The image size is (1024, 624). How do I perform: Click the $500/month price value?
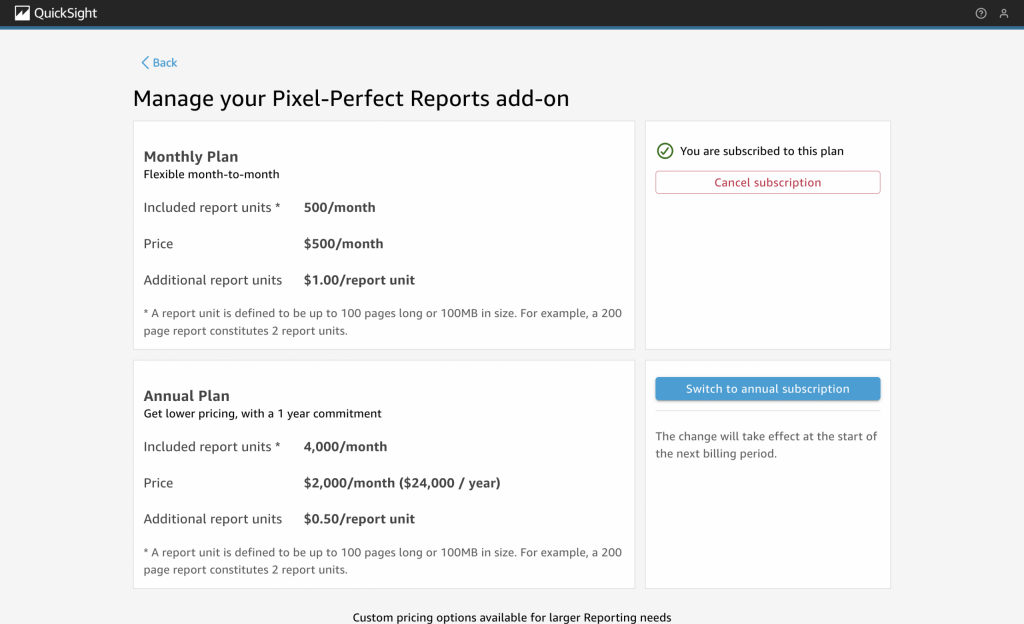343,244
